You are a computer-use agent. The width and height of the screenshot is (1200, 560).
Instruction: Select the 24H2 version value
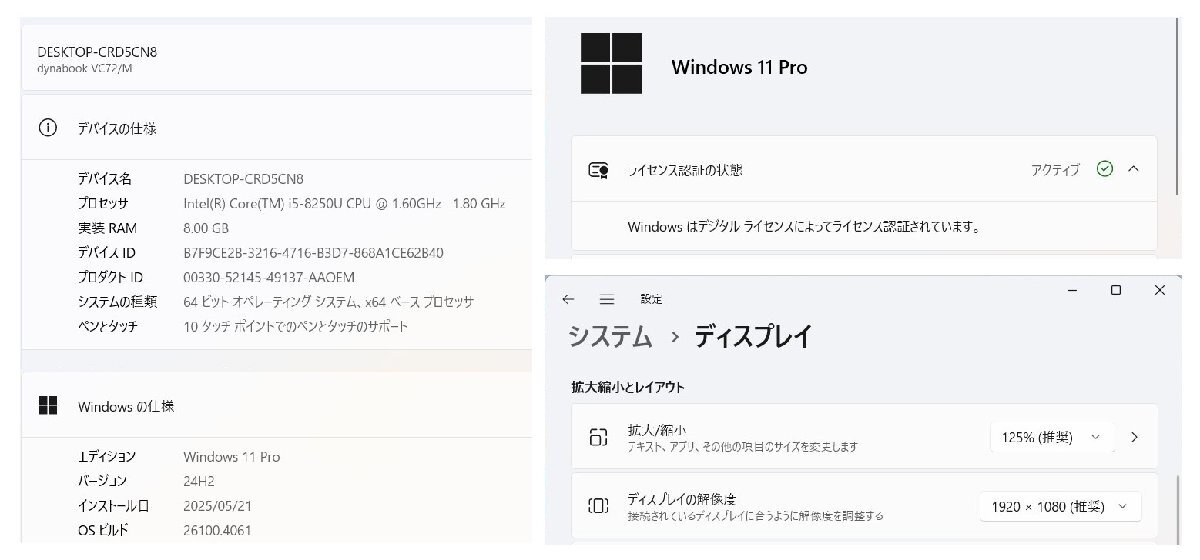198,481
